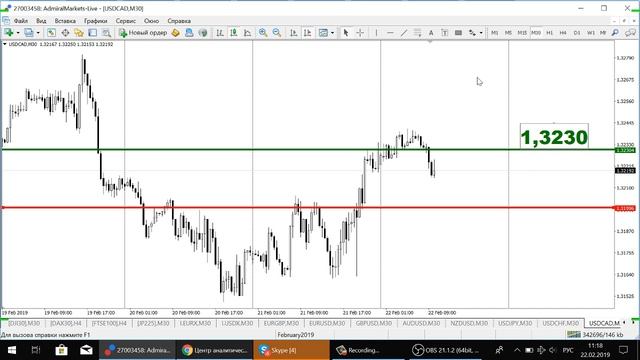
Task: Open the MetaEditor yellow book icon
Action: 176,33
